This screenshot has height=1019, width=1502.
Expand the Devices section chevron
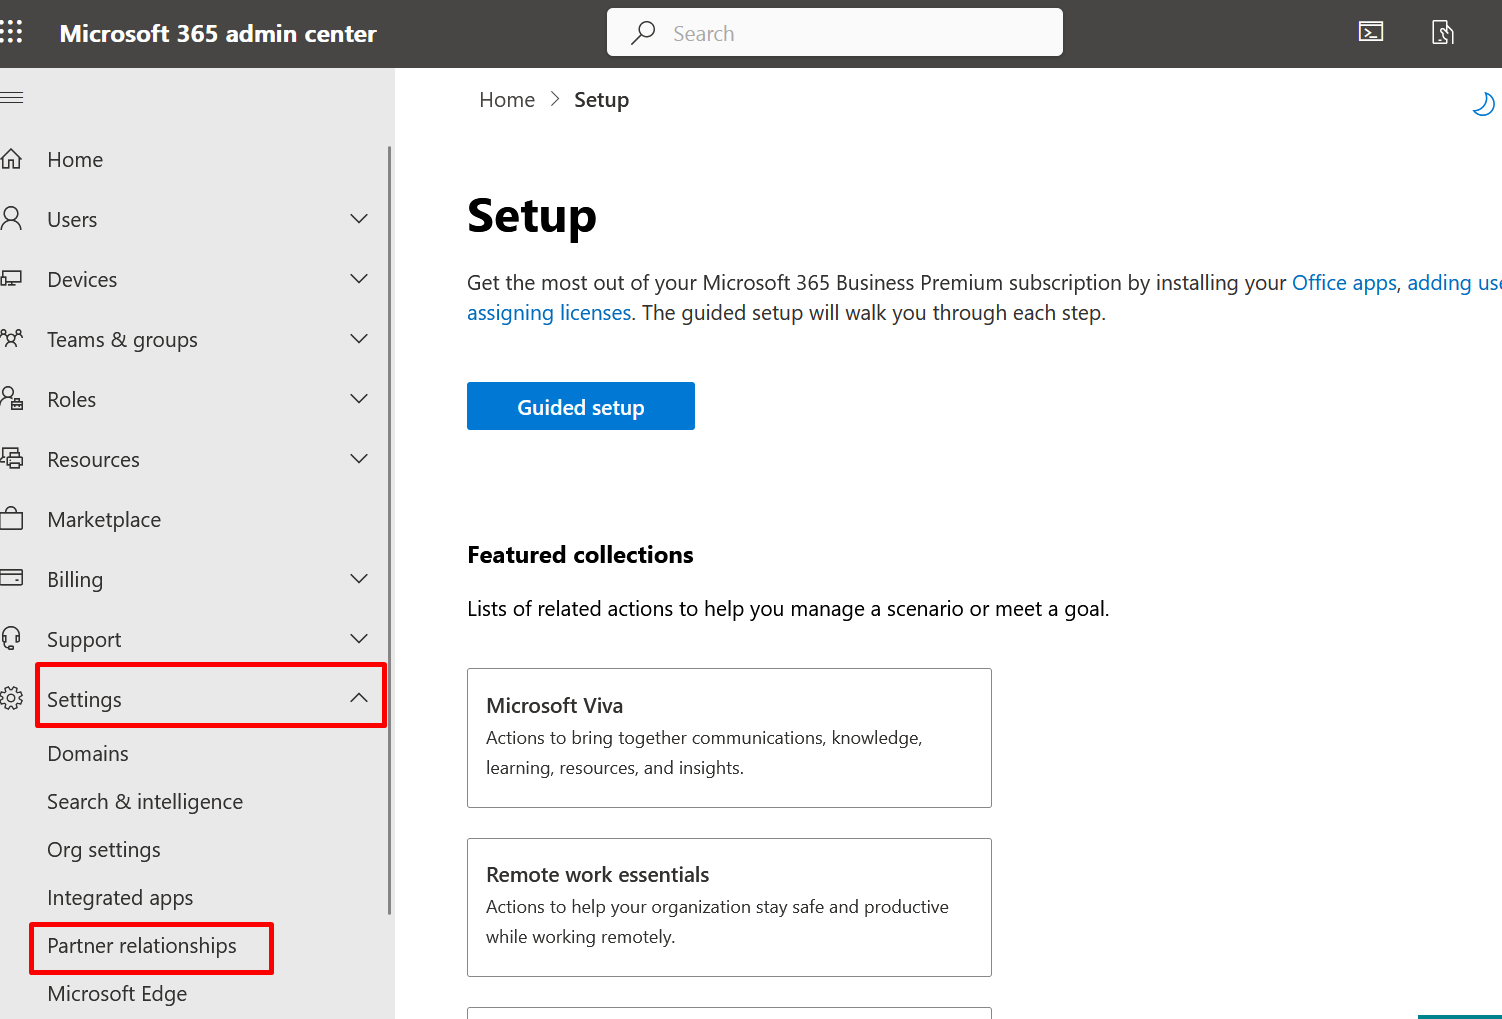click(x=359, y=278)
